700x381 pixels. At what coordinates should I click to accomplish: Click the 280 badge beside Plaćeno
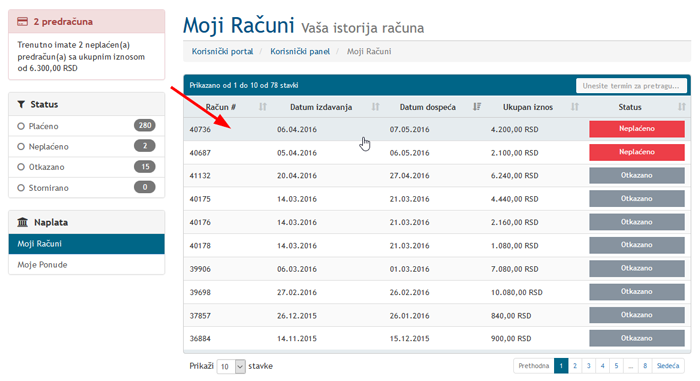coord(145,126)
